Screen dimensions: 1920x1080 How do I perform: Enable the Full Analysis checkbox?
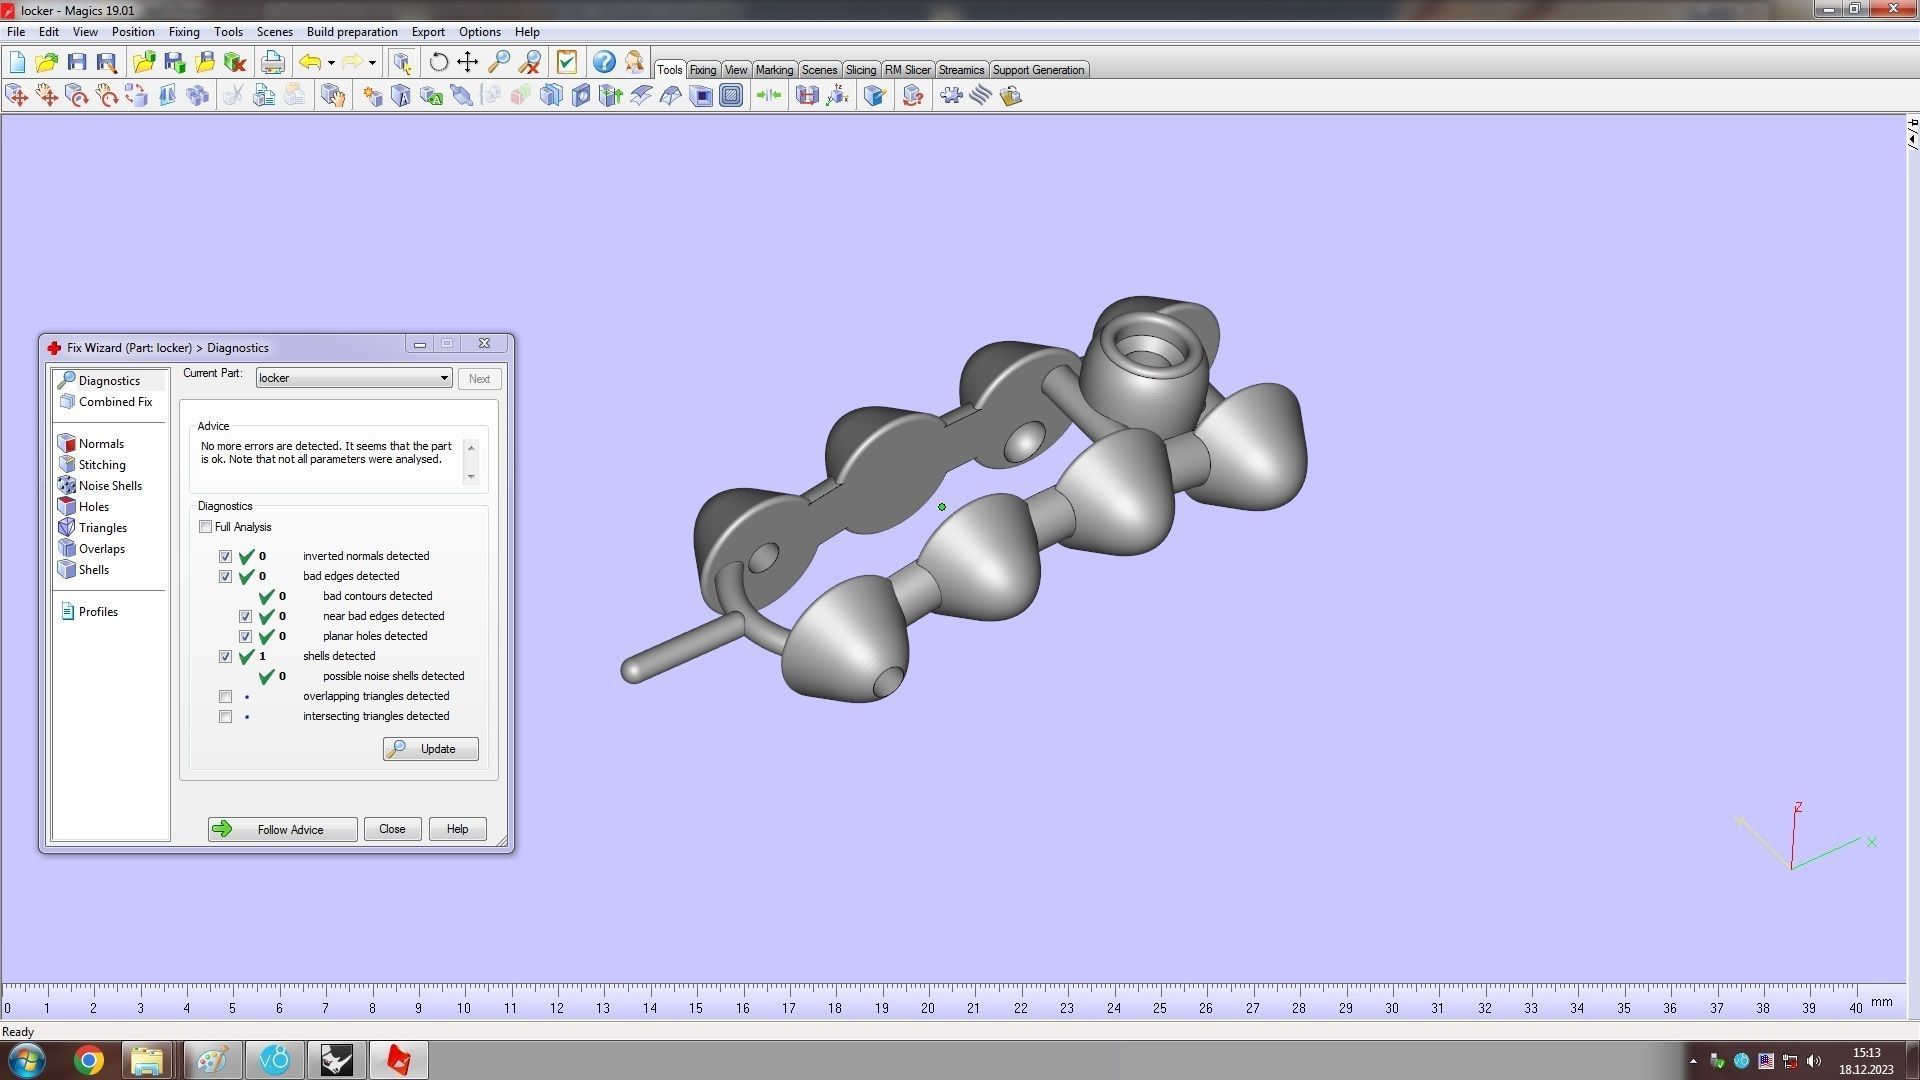(206, 527)
